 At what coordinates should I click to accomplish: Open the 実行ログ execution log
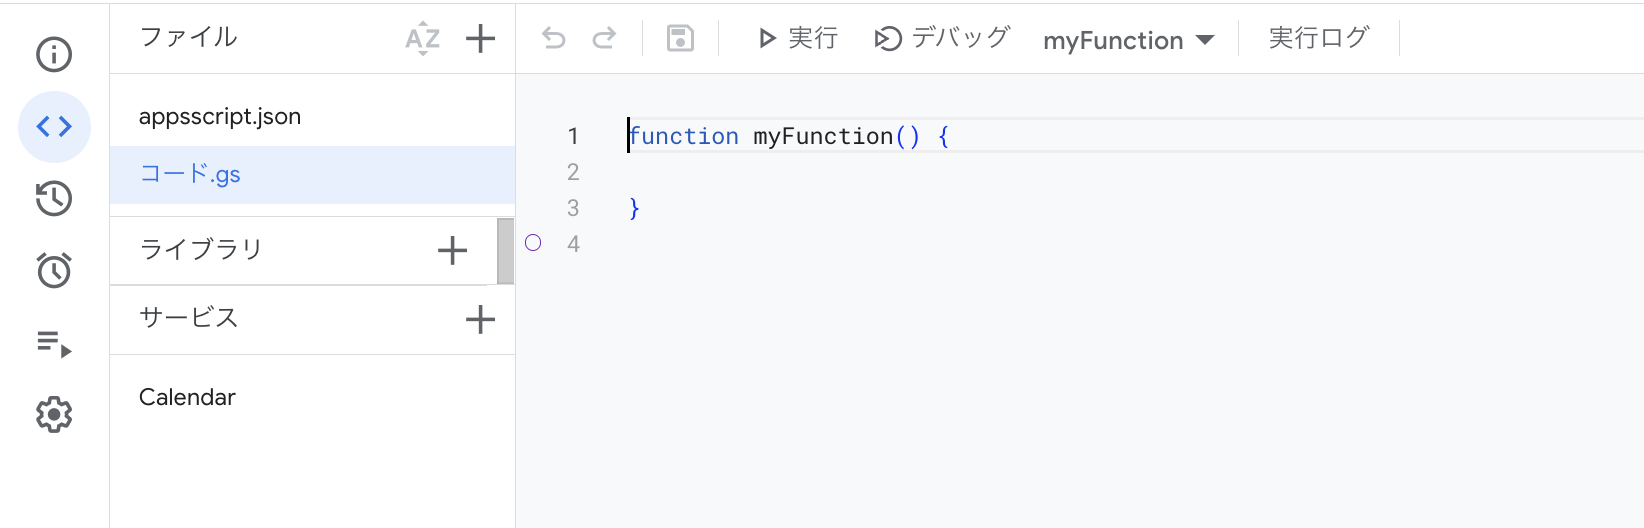(x=1318, y=39)
